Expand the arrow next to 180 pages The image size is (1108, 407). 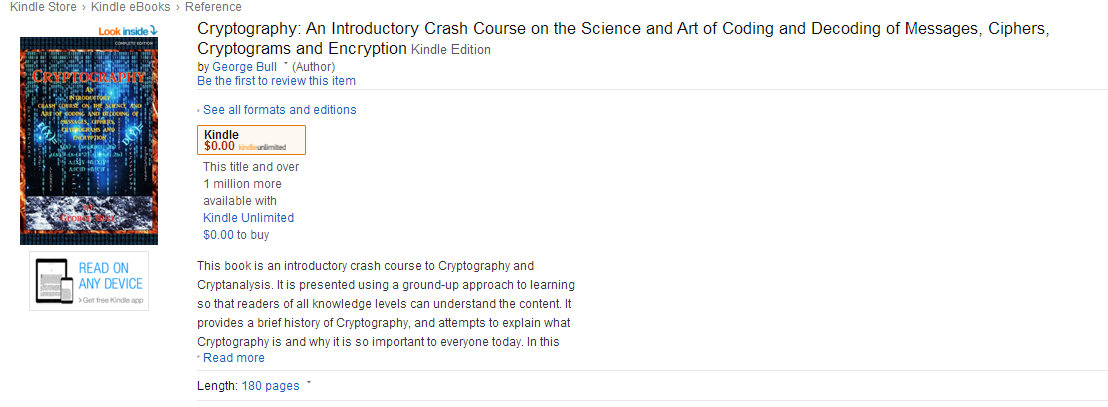coord(309,384)
